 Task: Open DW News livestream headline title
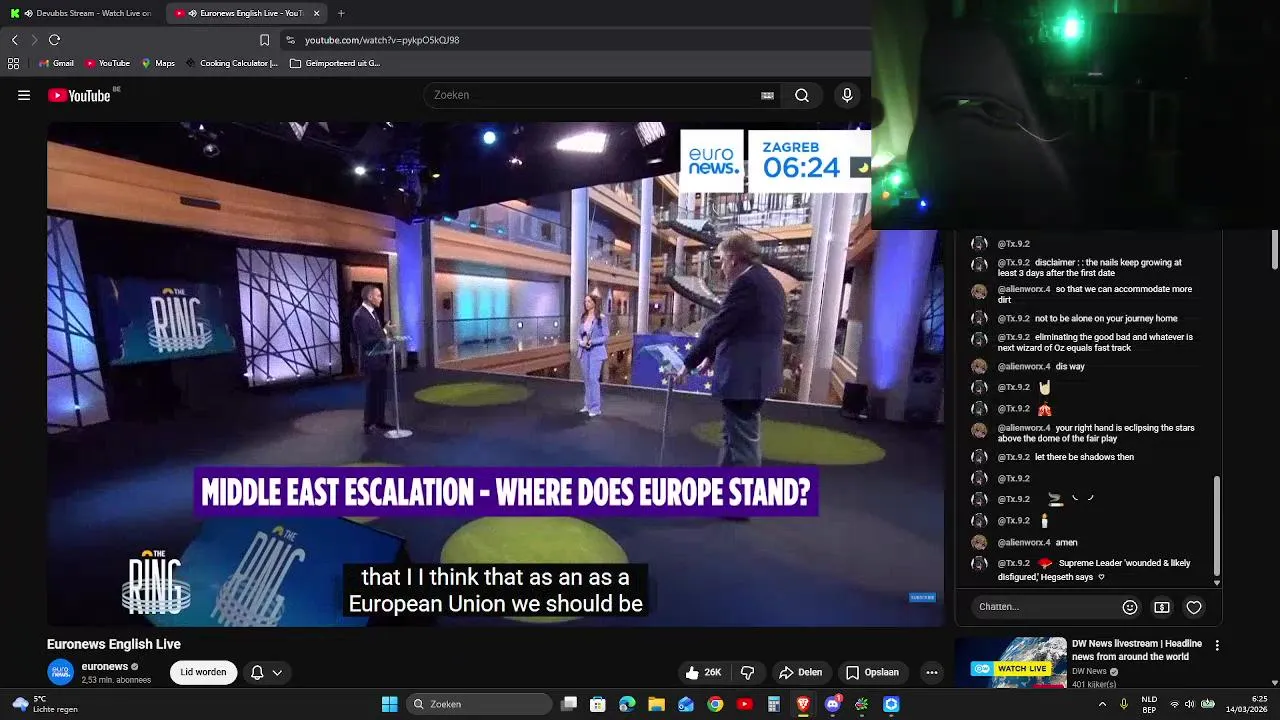click(1137, 650)
